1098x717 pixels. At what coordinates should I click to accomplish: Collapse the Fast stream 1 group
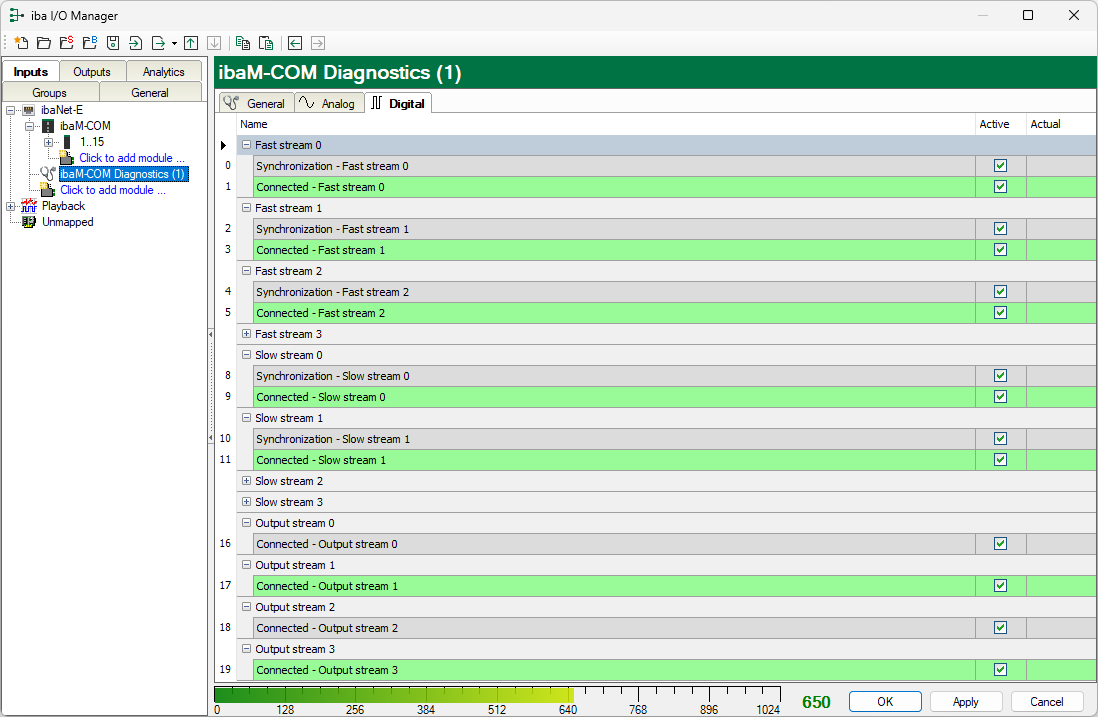point(246,208)
